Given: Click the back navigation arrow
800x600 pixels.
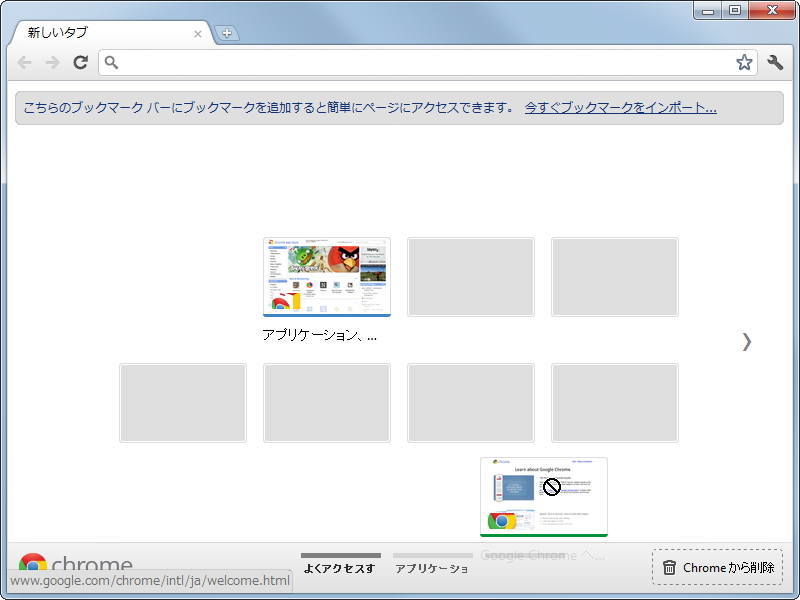Looking at the screenshot, I should (x=24, y=62).
